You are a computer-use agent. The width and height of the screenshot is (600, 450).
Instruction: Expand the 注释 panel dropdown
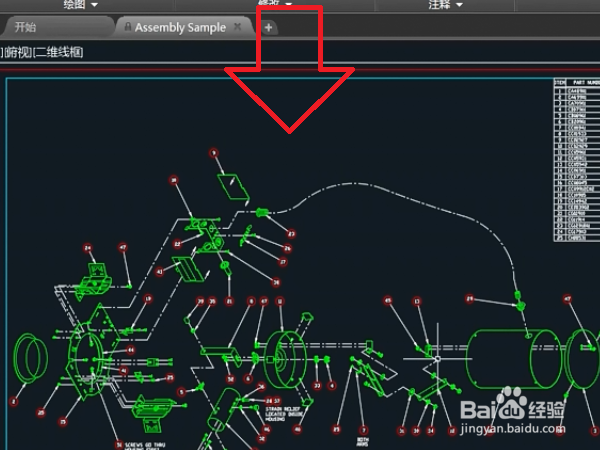tap(446, 5)
